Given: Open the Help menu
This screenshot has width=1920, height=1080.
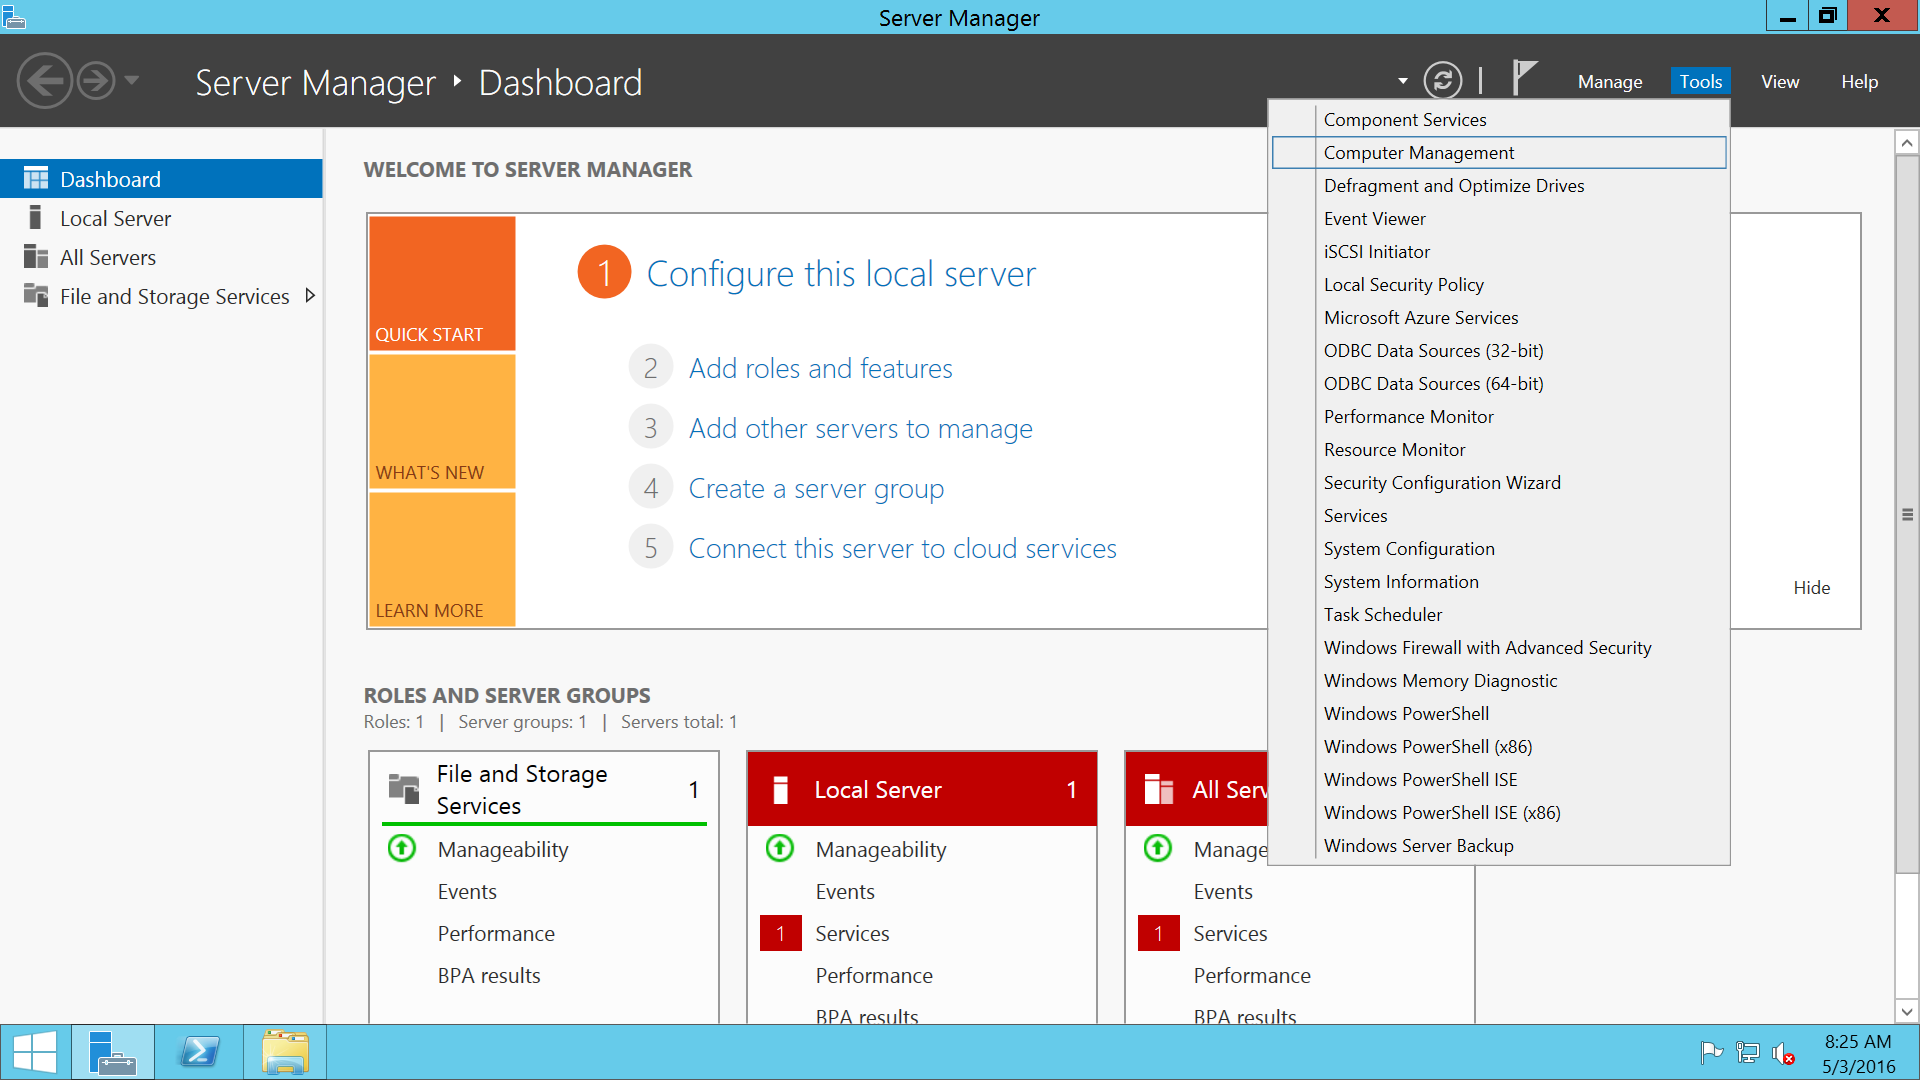Looking at the screenshot, I should click(1859, 82).
